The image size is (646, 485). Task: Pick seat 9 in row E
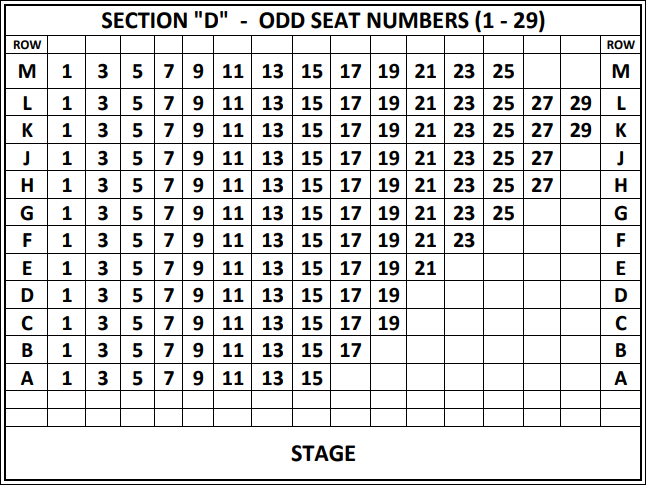[x=198, y=268]
